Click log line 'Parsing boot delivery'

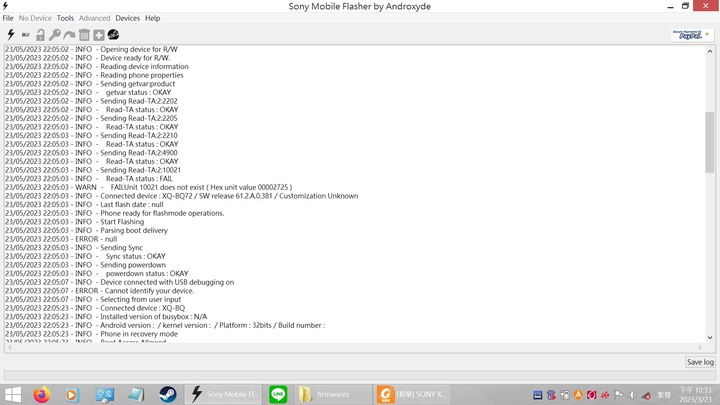coord(86,231)
